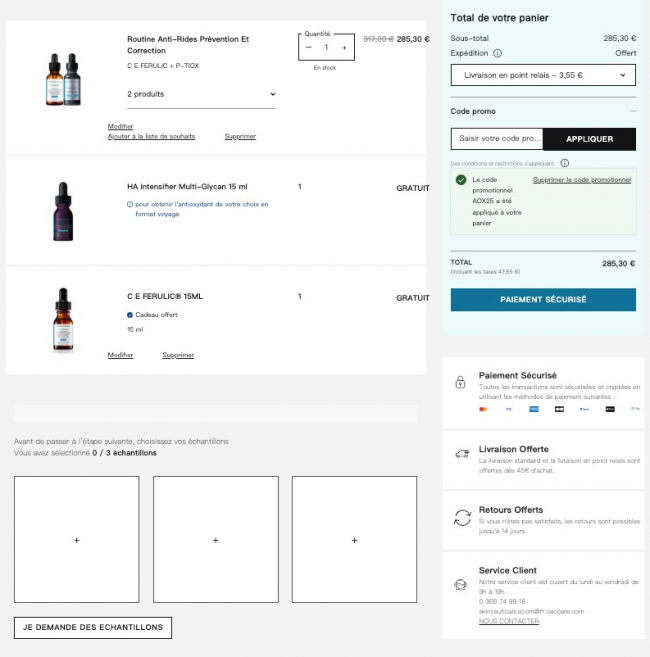The width and height of the screenshot is (650, 657).
Task: Click info icon beside promo code conditions
Action: (x=564, y=163)
